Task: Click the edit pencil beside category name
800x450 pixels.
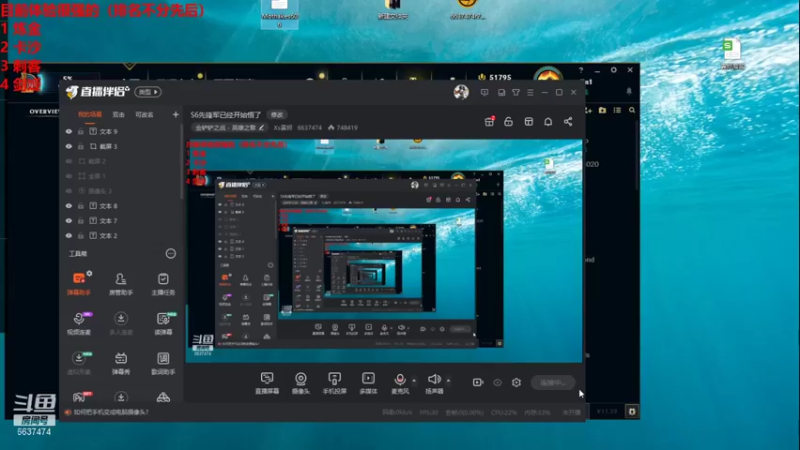Action: (261, 128)
